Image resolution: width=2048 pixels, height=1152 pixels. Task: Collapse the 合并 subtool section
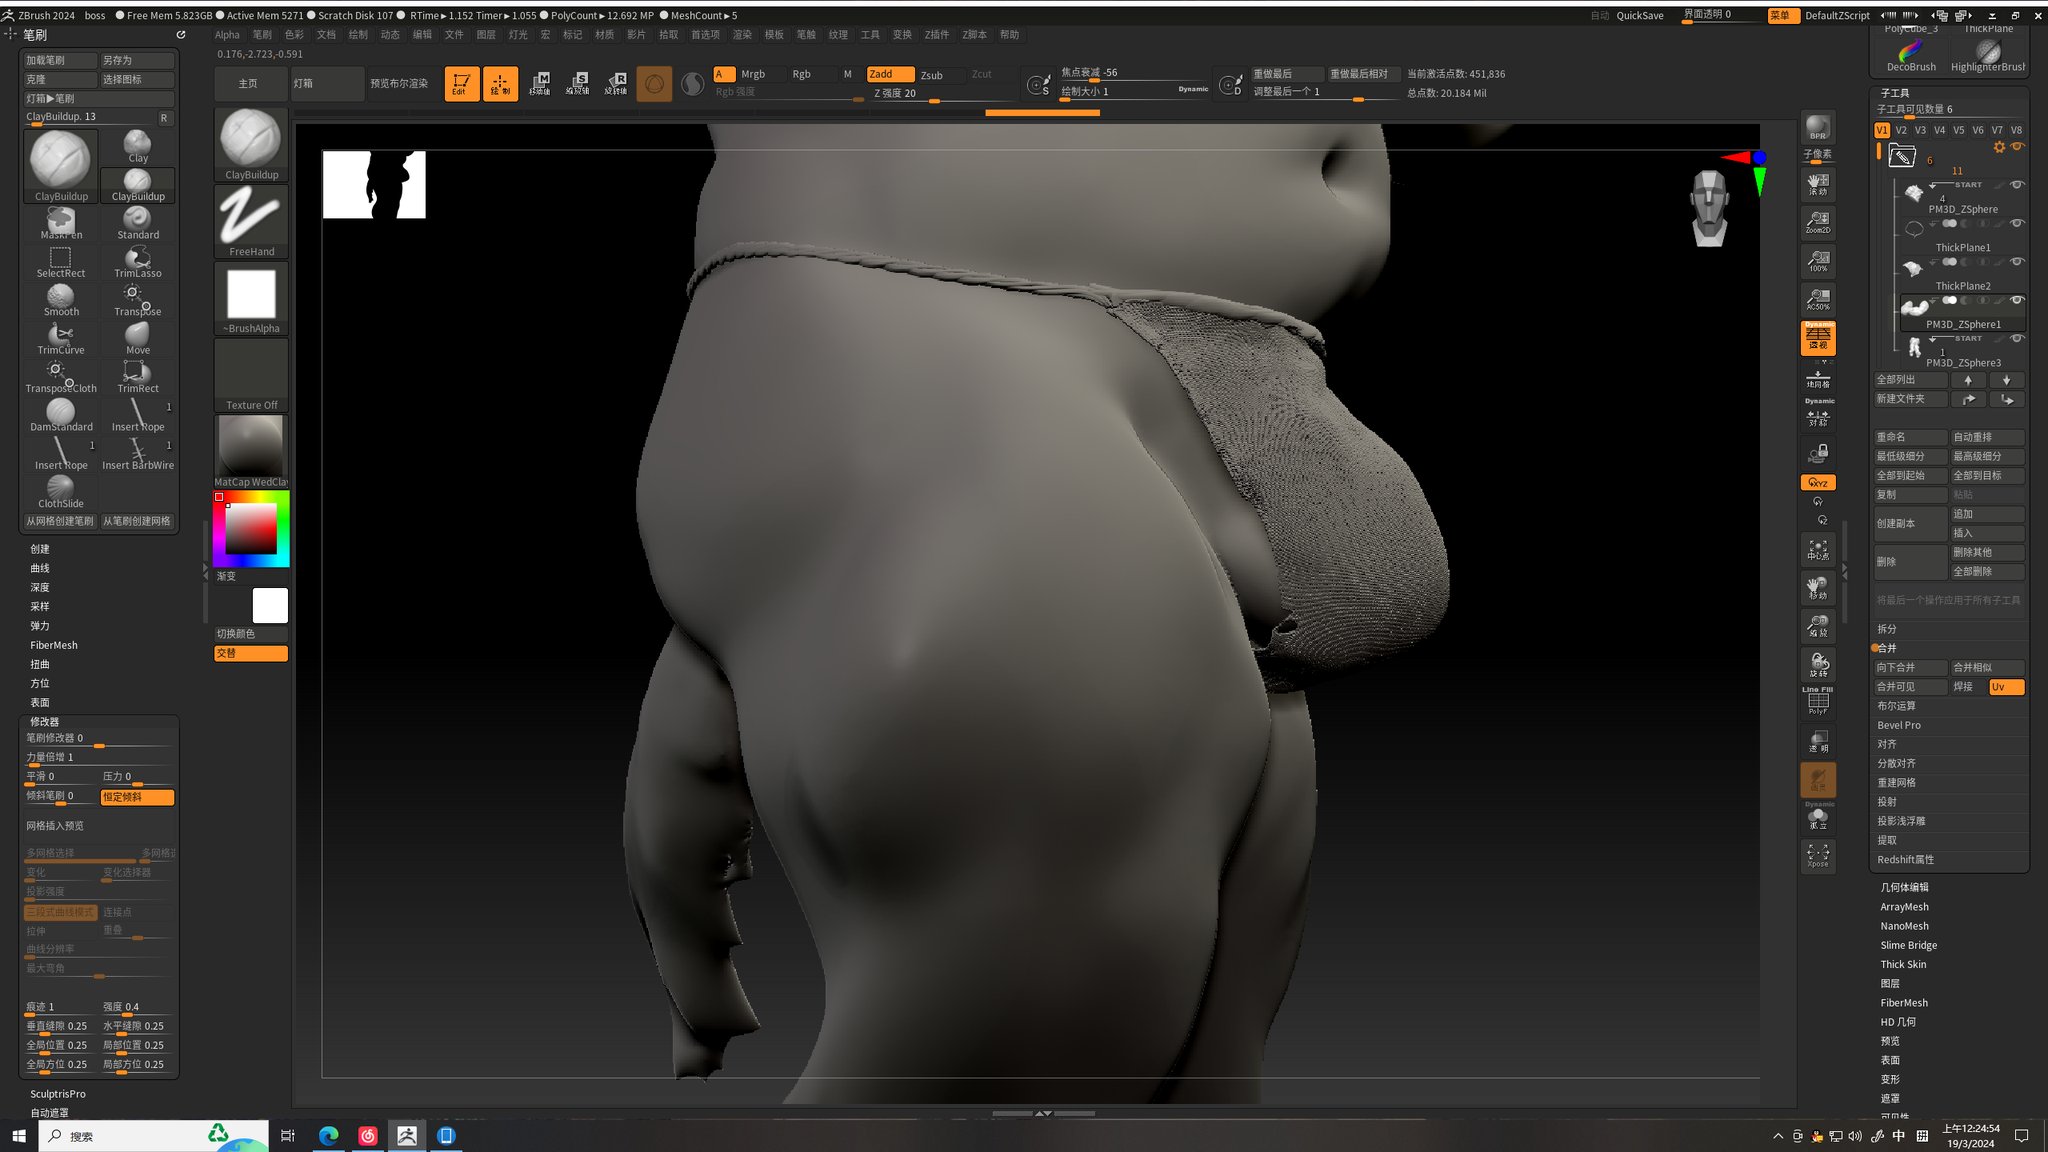click(x=1887, y=648)
